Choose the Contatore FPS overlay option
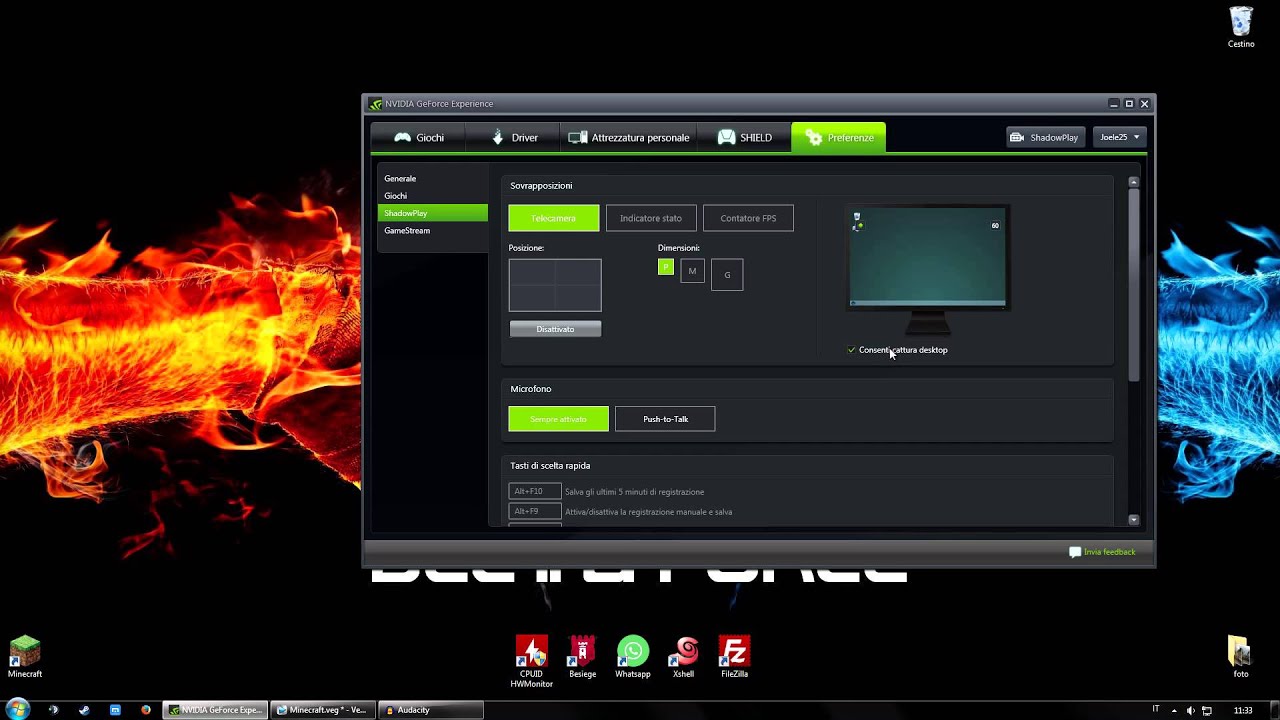Viewport: 1280px width, 720px height. pyautogui.click(x=748, y=218)
